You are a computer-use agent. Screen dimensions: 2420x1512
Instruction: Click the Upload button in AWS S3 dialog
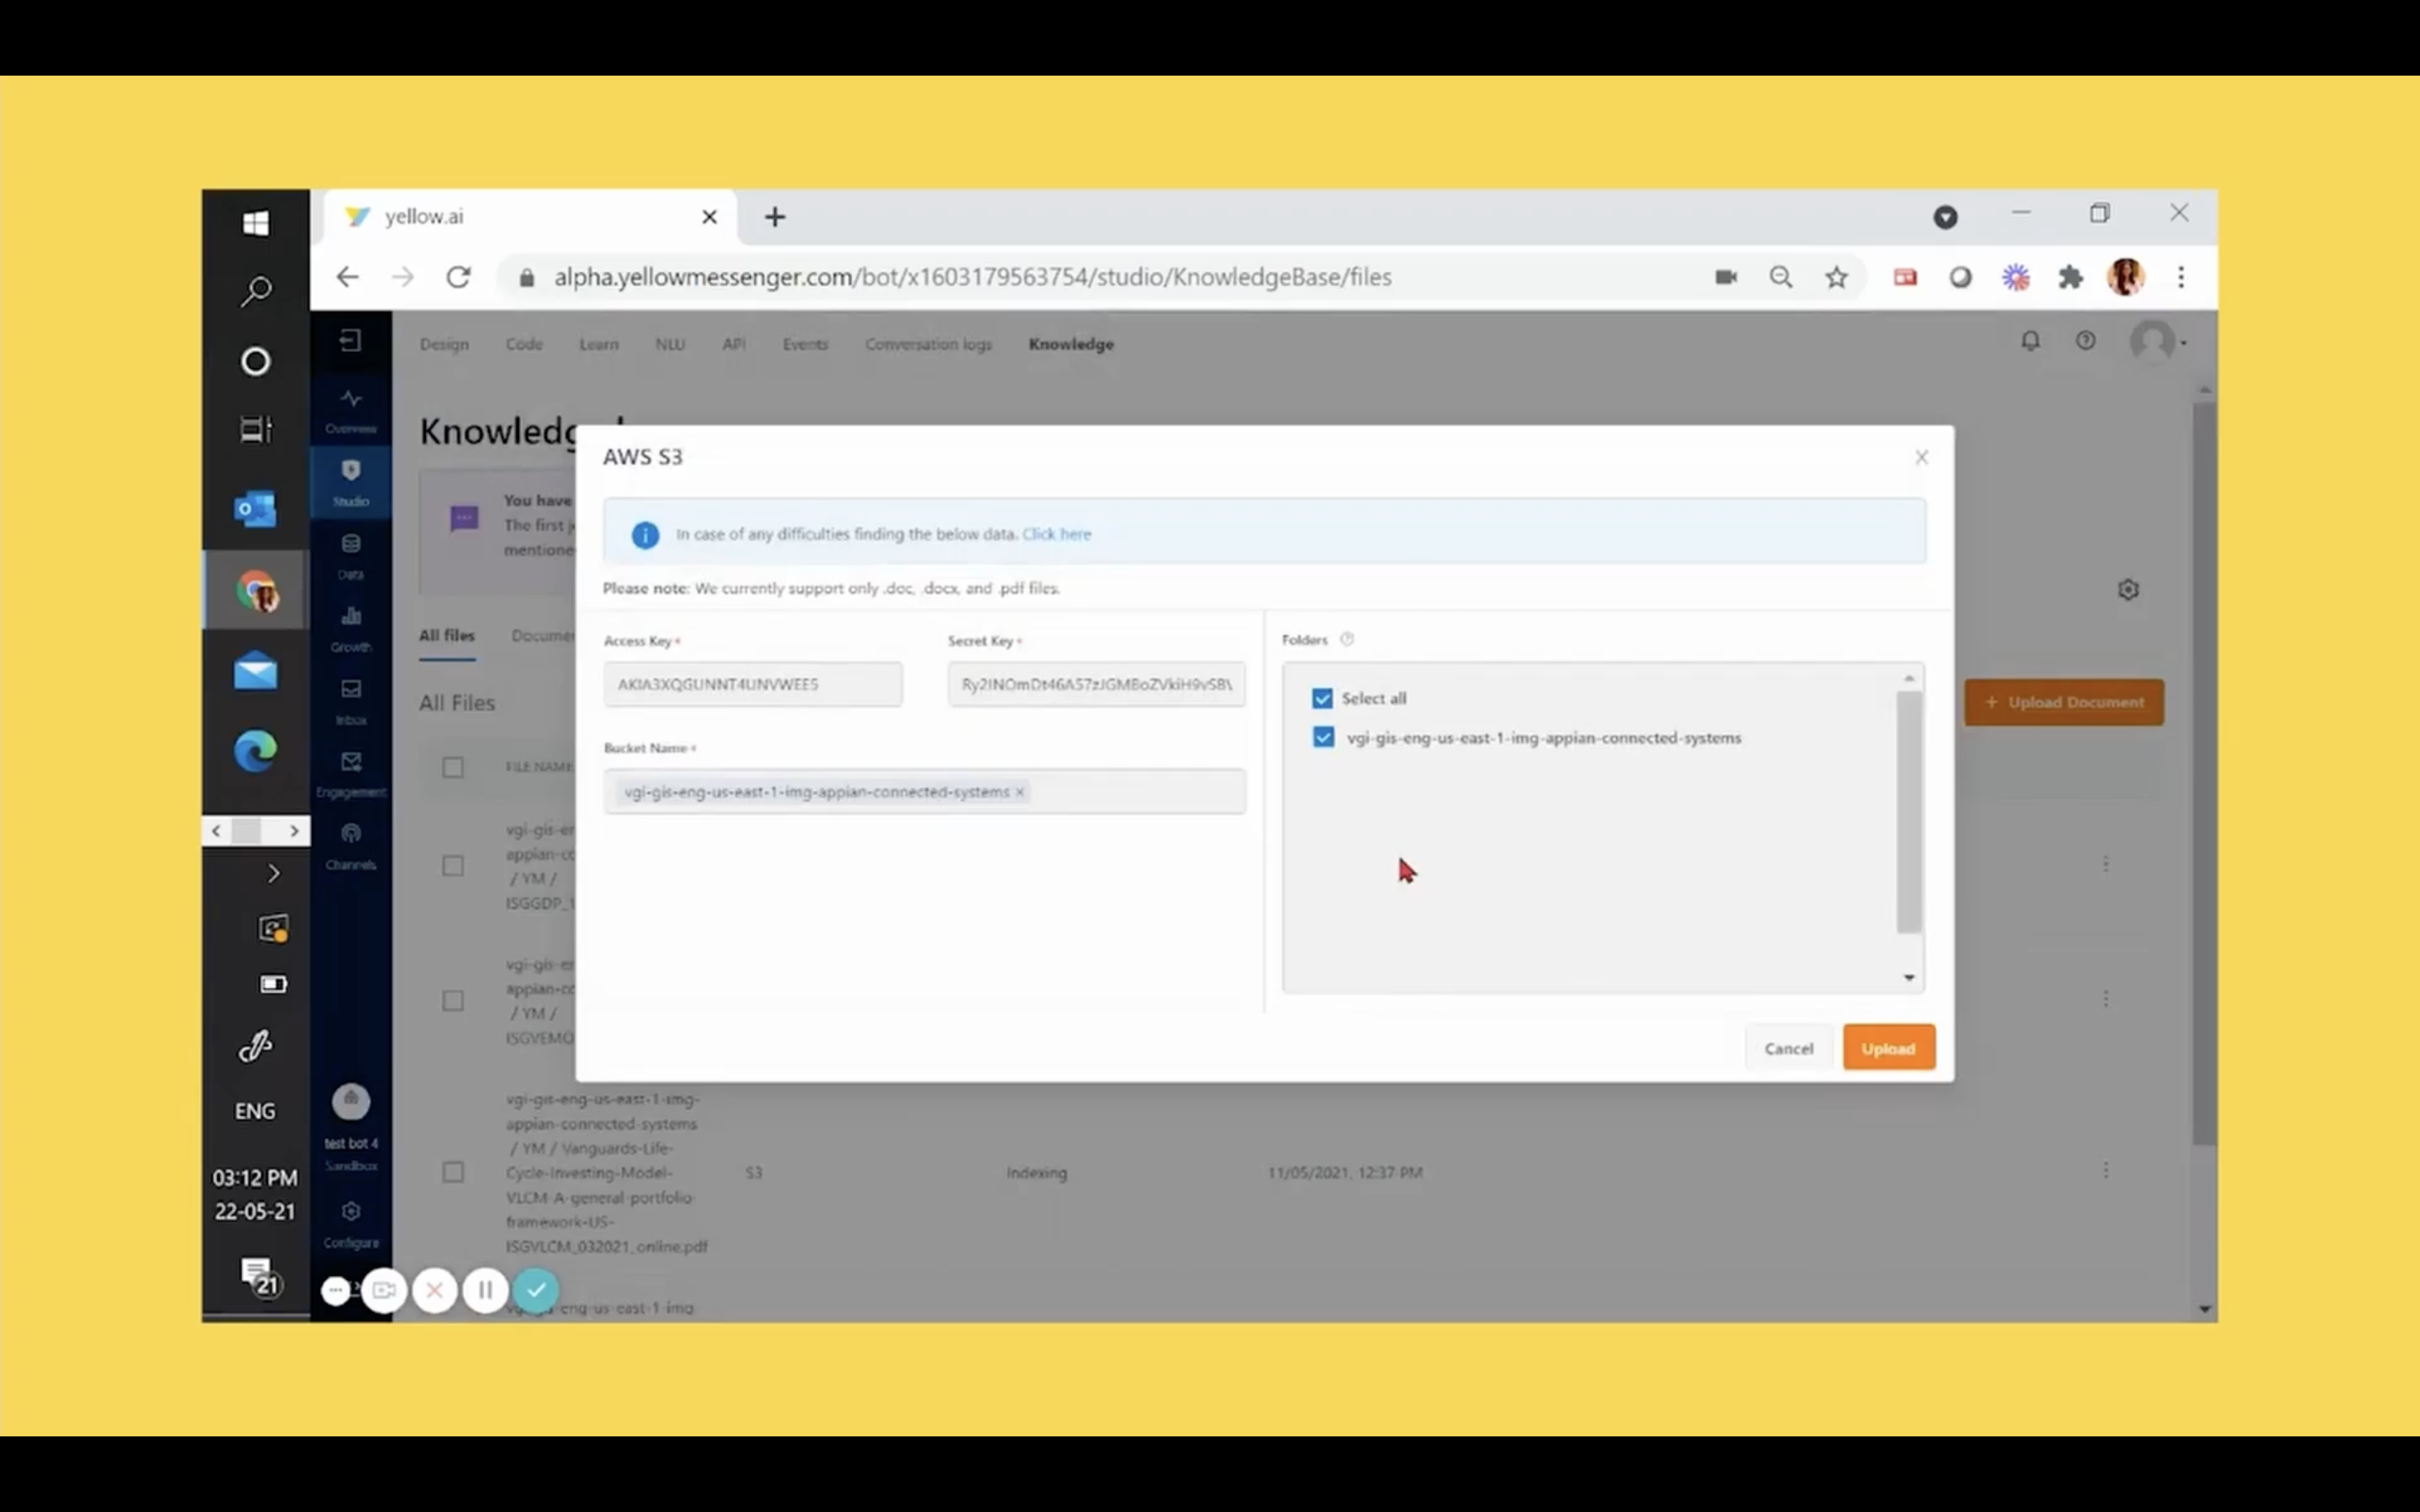(1888, 1048)
